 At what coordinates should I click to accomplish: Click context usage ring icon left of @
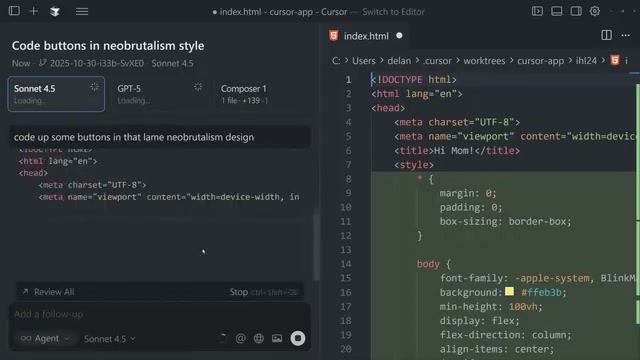[x=222, y=338]
